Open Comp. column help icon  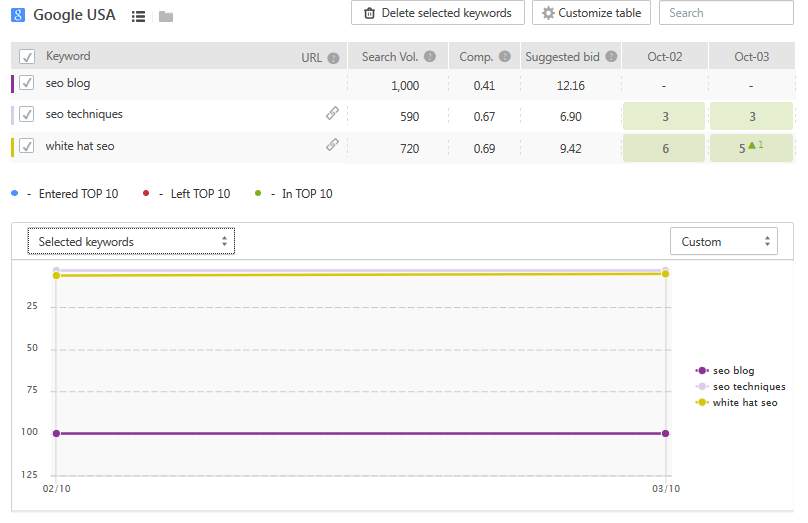505,57
